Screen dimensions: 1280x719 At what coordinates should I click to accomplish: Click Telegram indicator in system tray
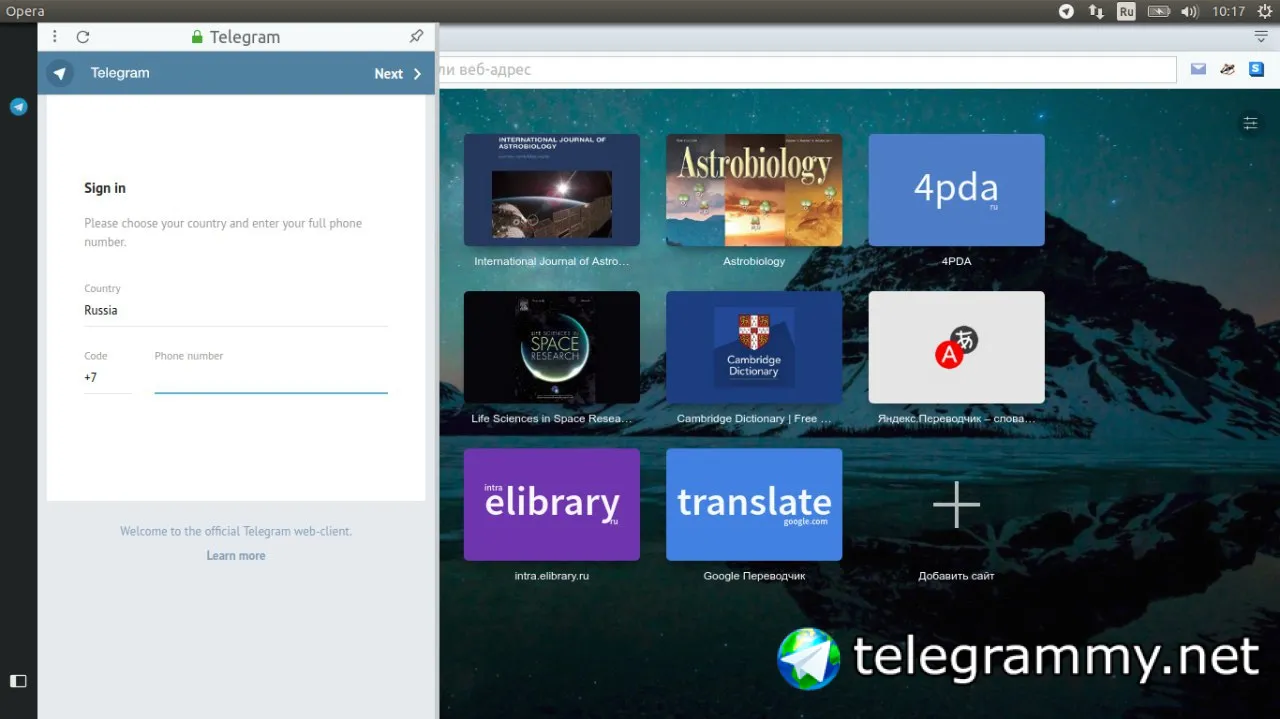click(x=1066, y=11)
